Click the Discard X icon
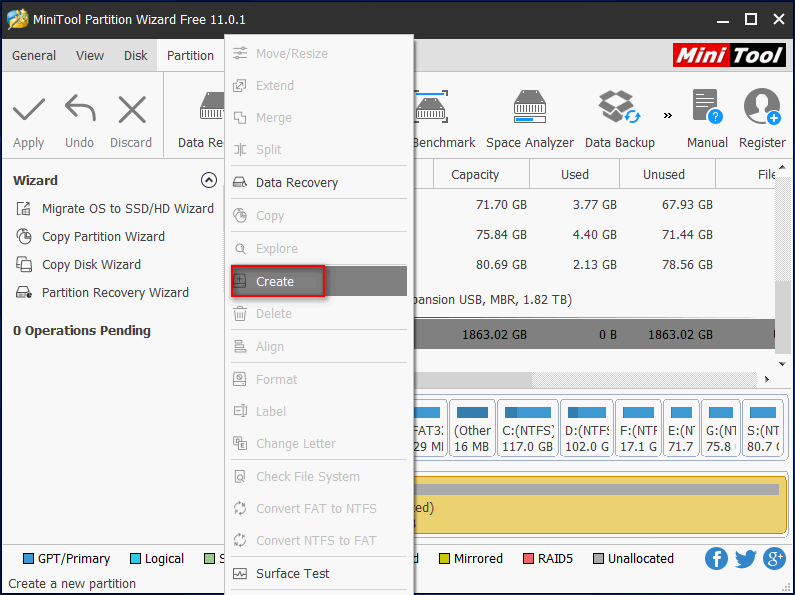 pyautogui.click(x=132, y=110)
